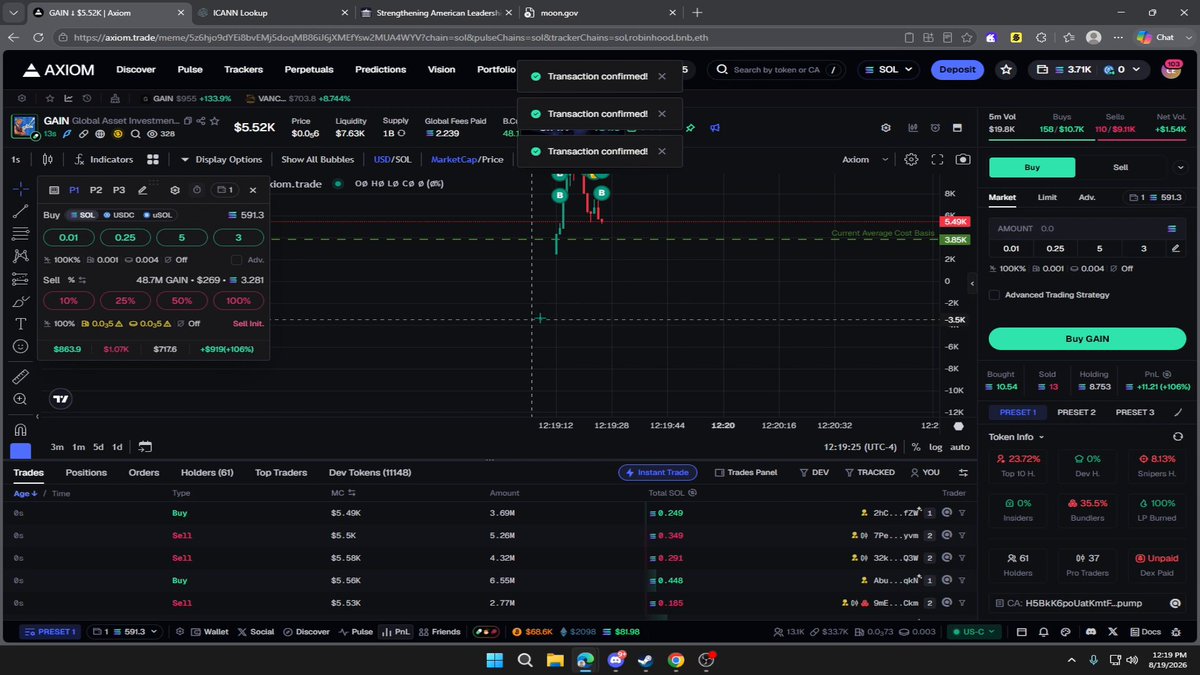This screenshot has height=675, width=1200.
Task: Select the magnet snapping tool
Action: (x=20, y=430)
